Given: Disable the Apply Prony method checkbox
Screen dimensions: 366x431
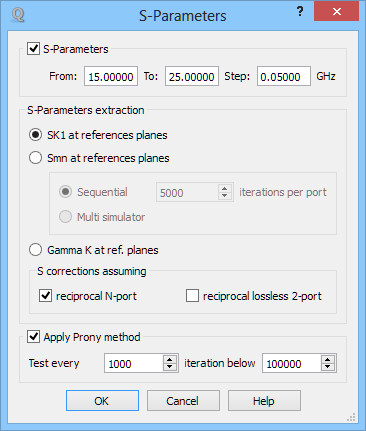Looking at the screenshot, I should point(33,337).
